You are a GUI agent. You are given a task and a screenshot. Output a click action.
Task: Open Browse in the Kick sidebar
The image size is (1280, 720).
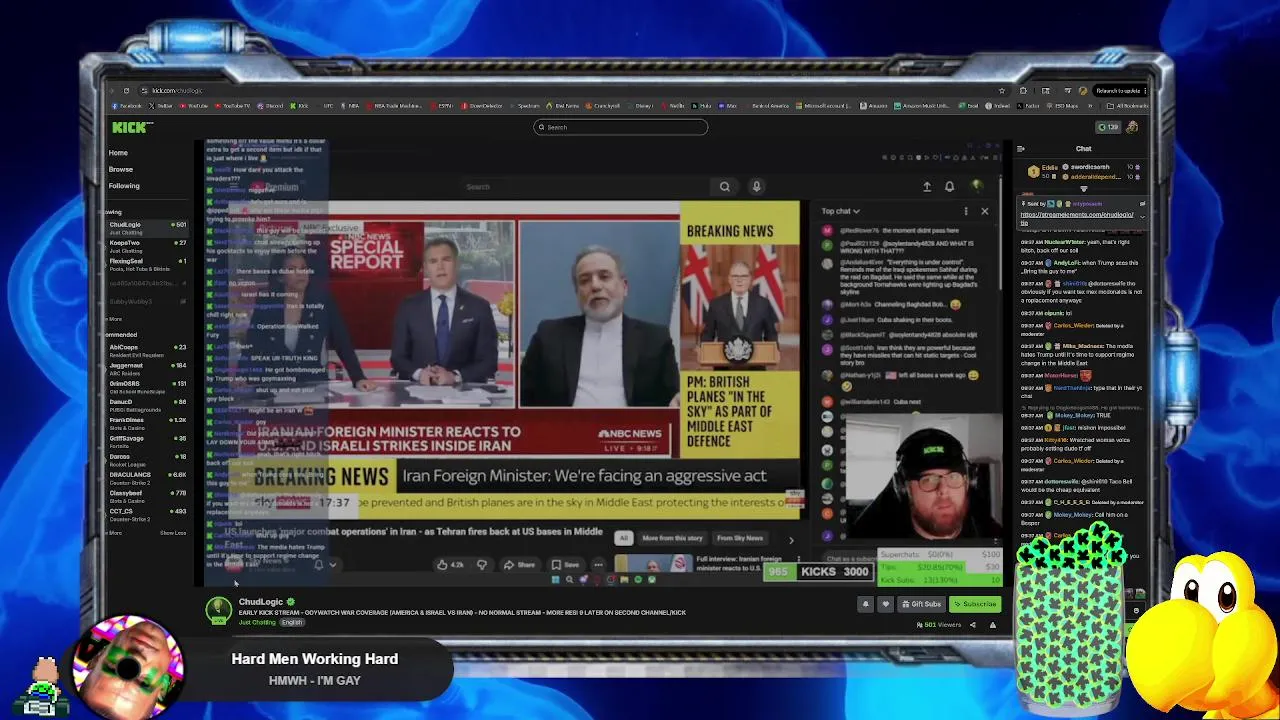pyautogui.click(x=120, y=169)
